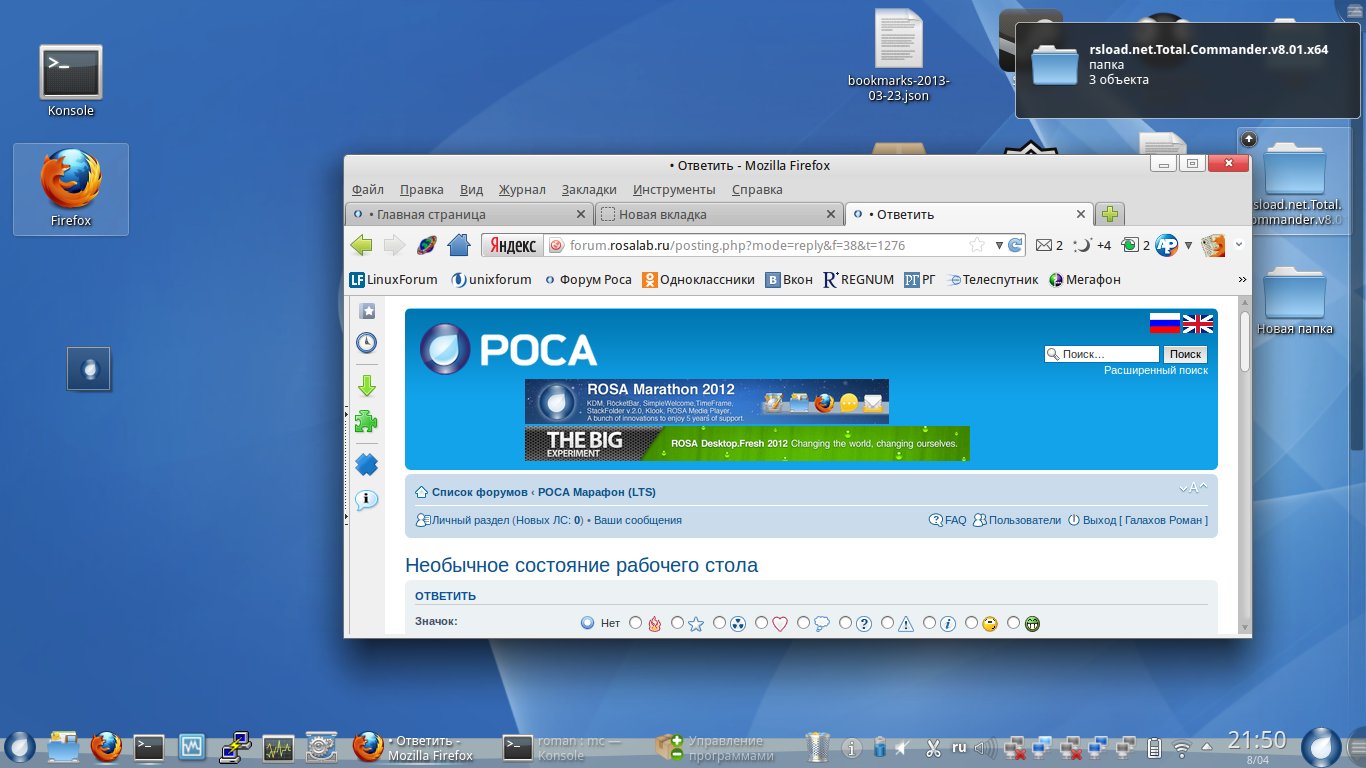The width and height of the screenshot is (1366, 768).
Task: Open the Расширенный поиск link
Action: [1156, 370]
